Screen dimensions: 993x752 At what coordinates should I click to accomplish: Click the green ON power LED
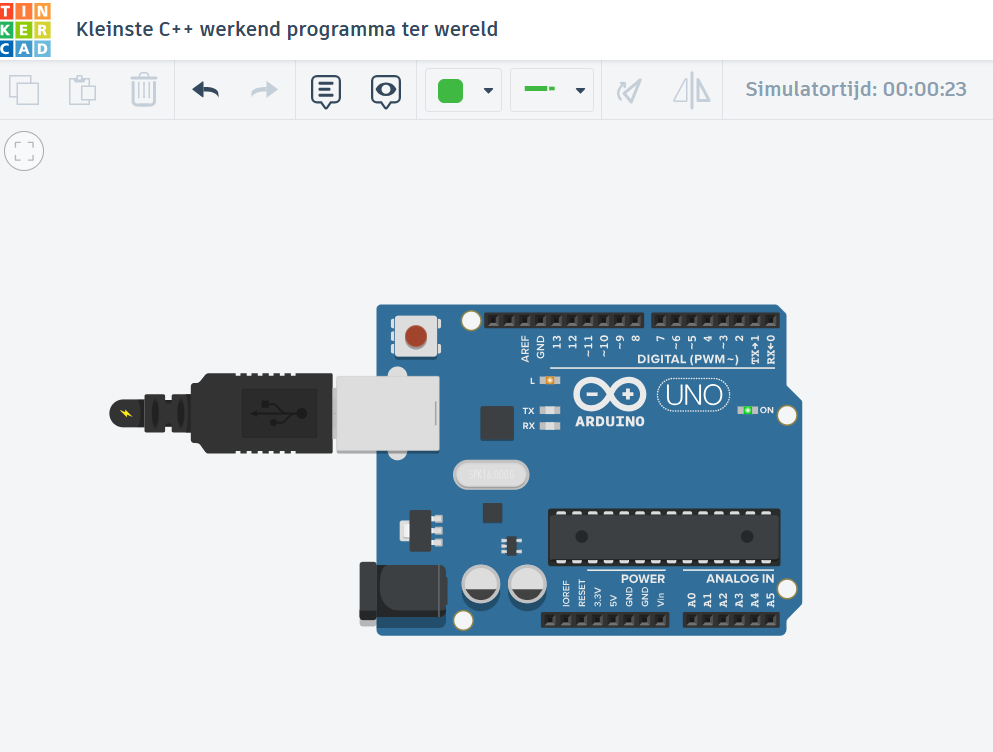pos(747,411)
